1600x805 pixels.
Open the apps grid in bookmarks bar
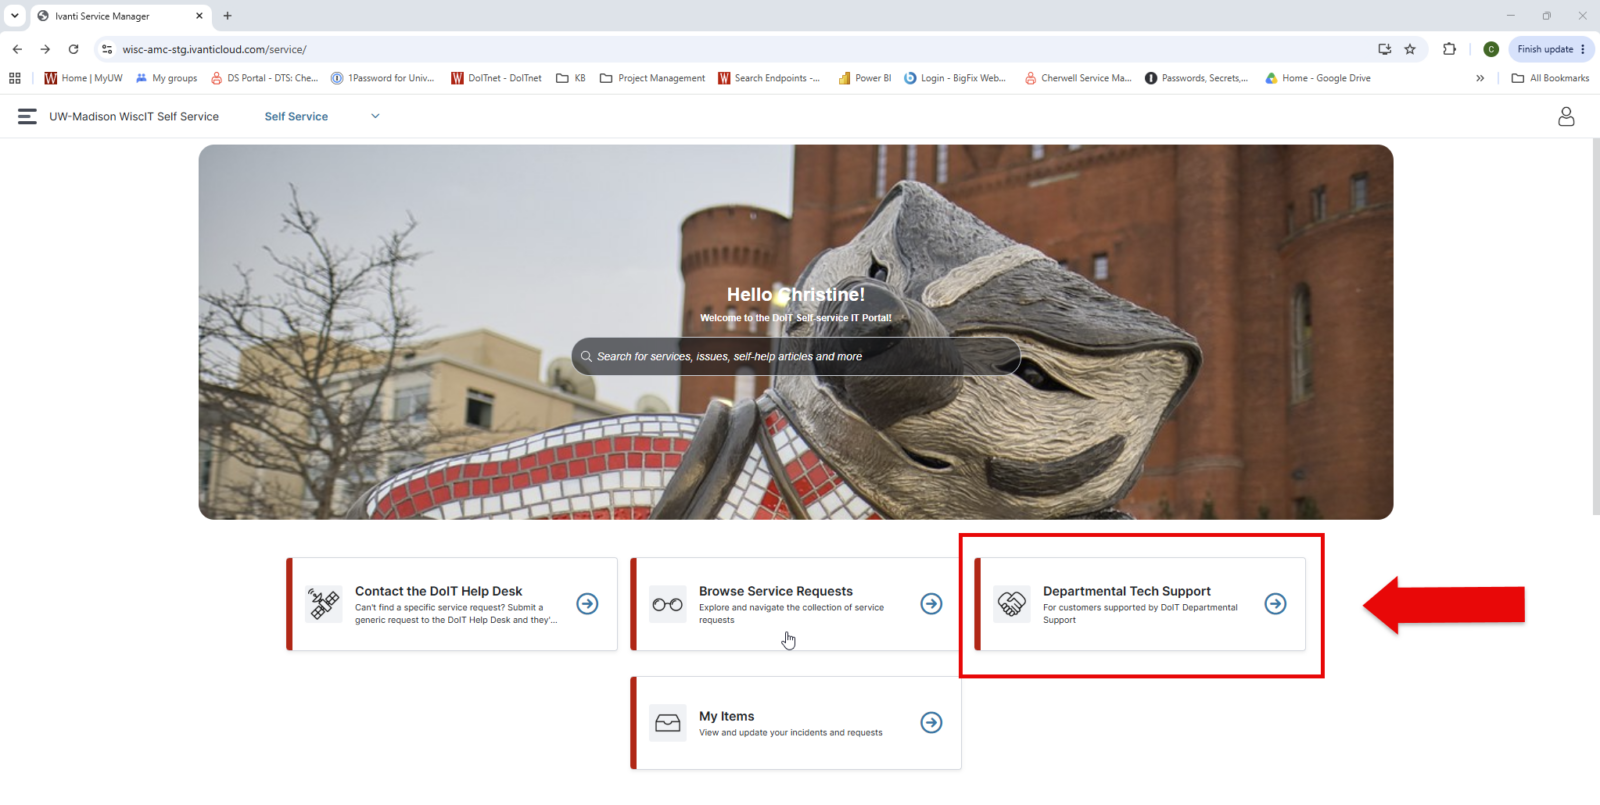click(x=15, y=78)
